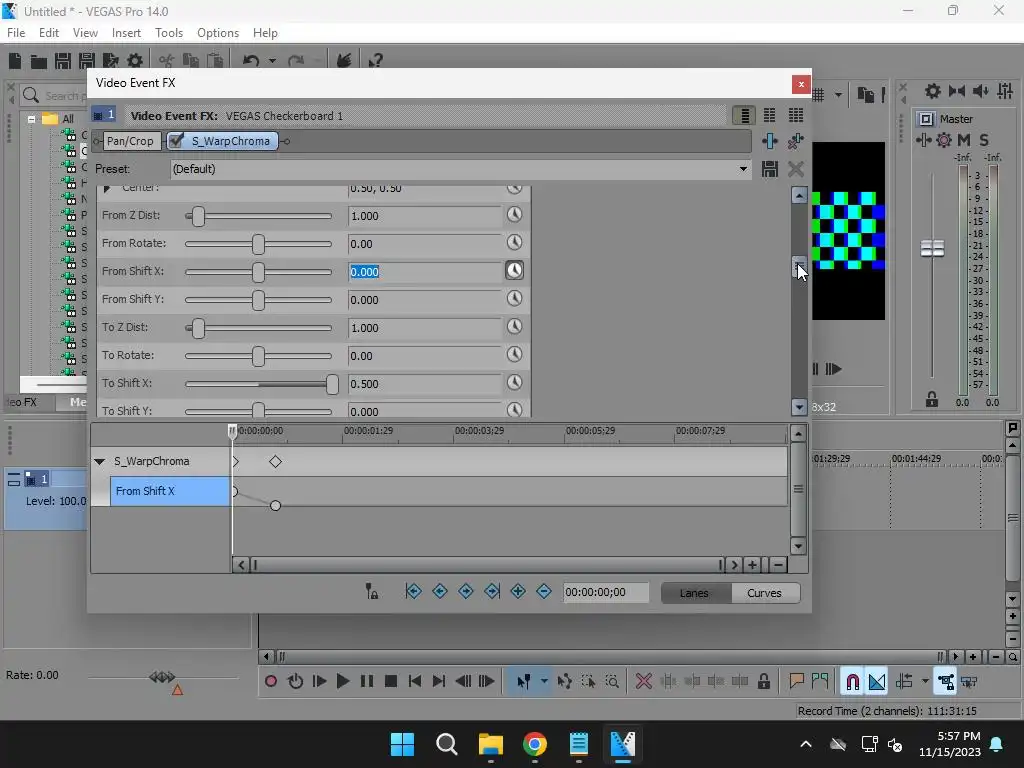Viewport: 1024px width, 768px height.
Task: Toggle Automatic Crossfades icon
Action: pos(877,681)
